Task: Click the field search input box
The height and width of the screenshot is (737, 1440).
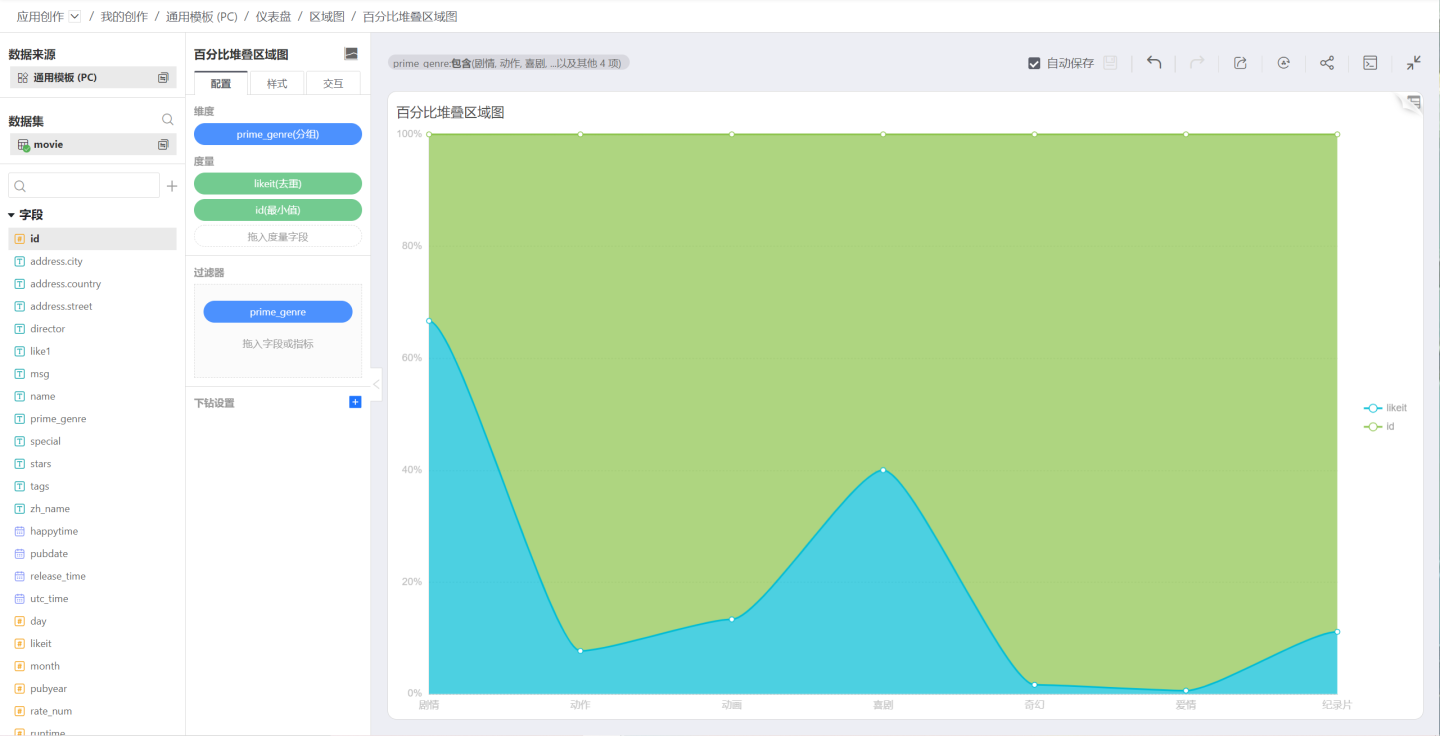Action: [x=85, y=186]
